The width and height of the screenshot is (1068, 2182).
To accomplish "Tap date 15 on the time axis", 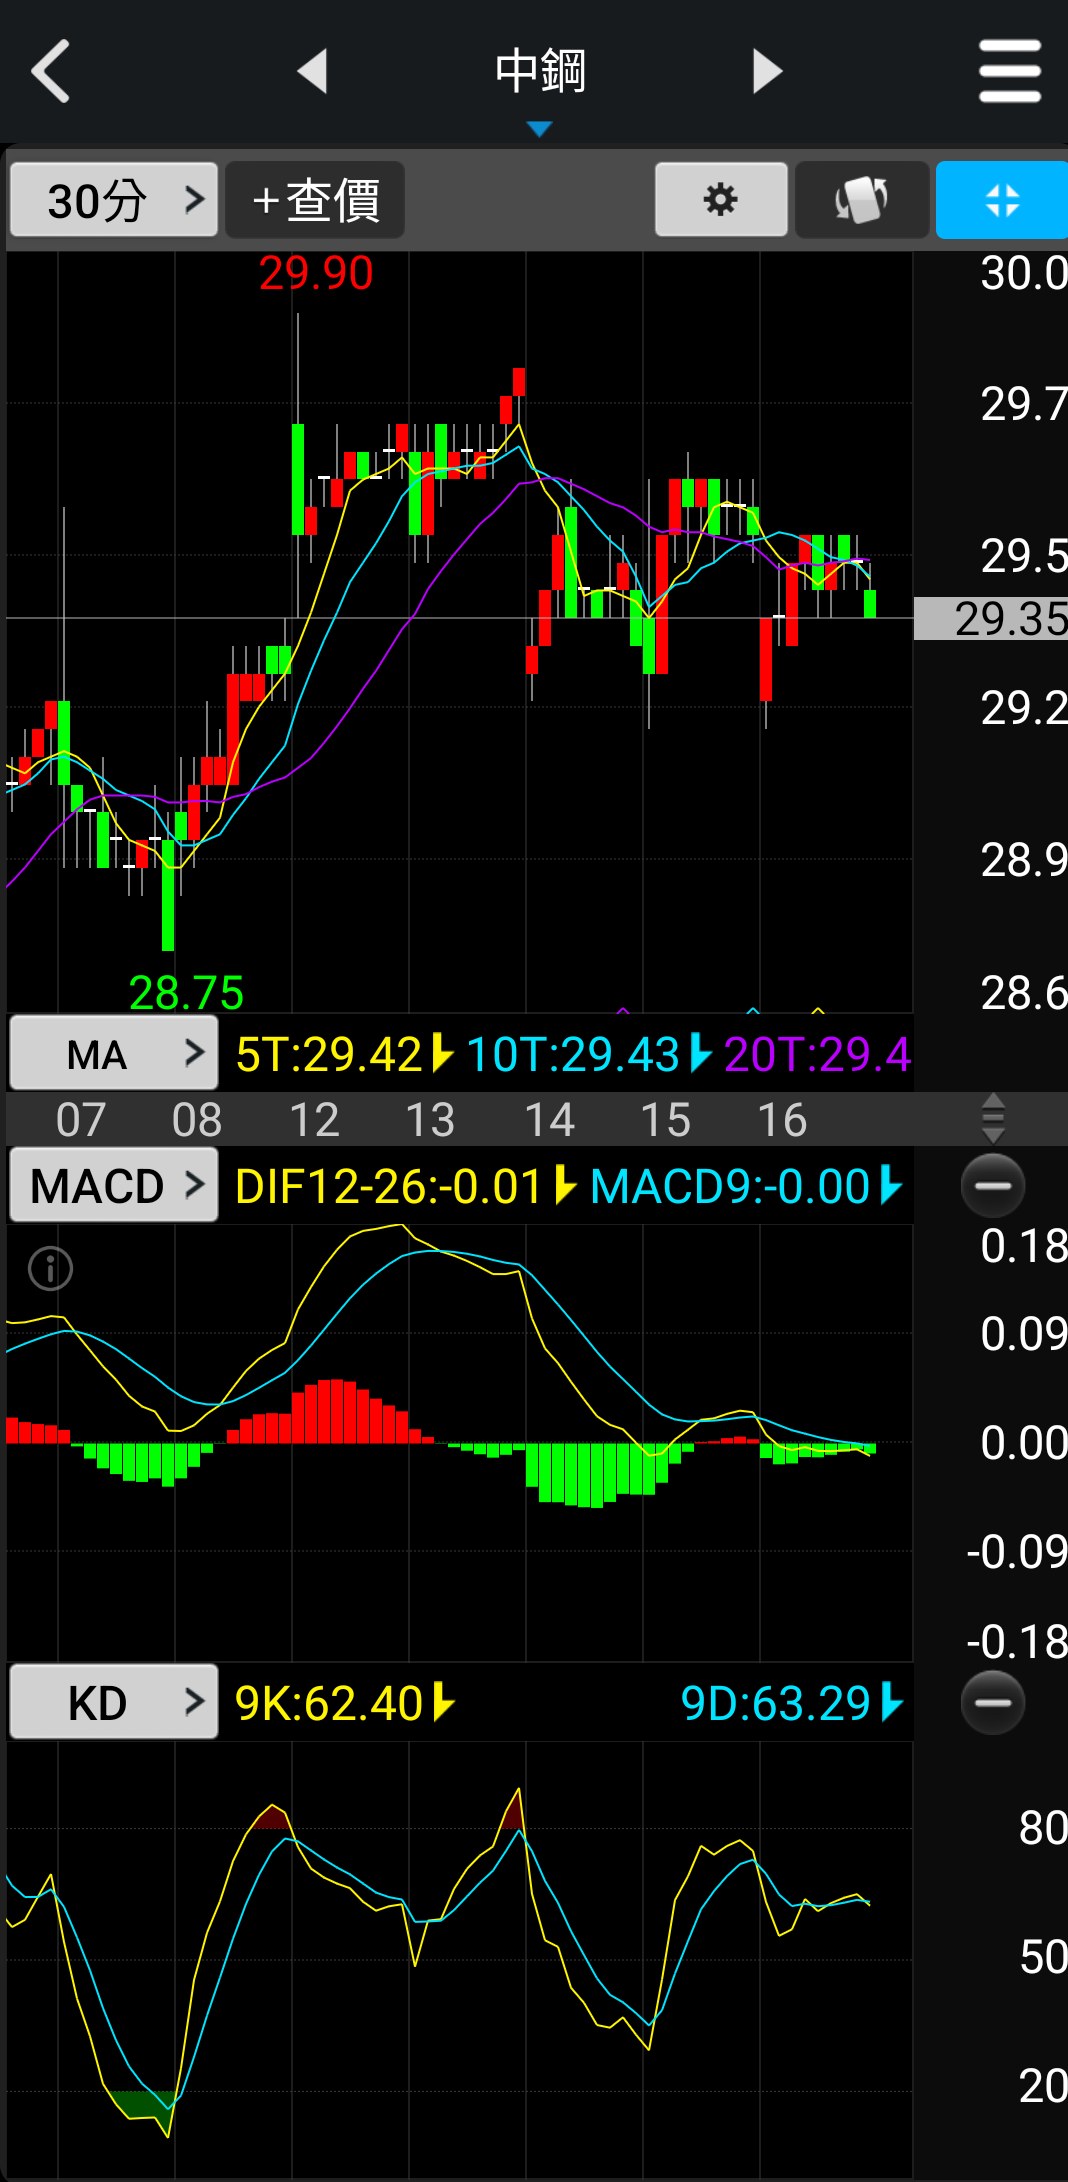I will [665, 1119].
